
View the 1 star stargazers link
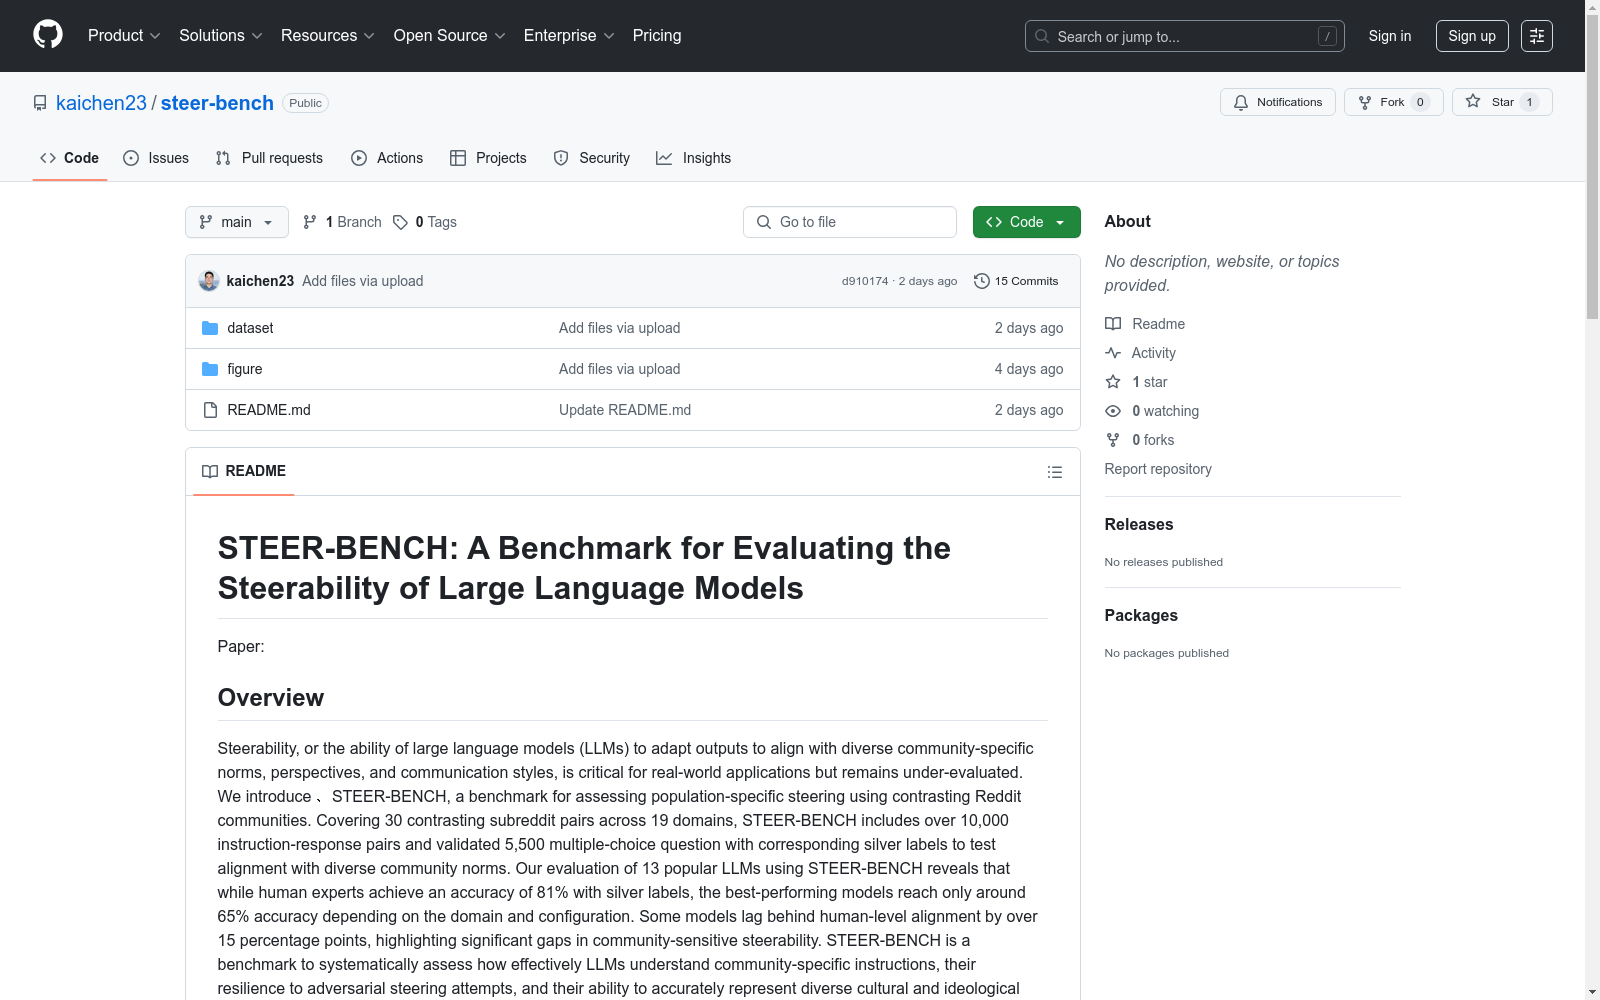coord(1137,382)
